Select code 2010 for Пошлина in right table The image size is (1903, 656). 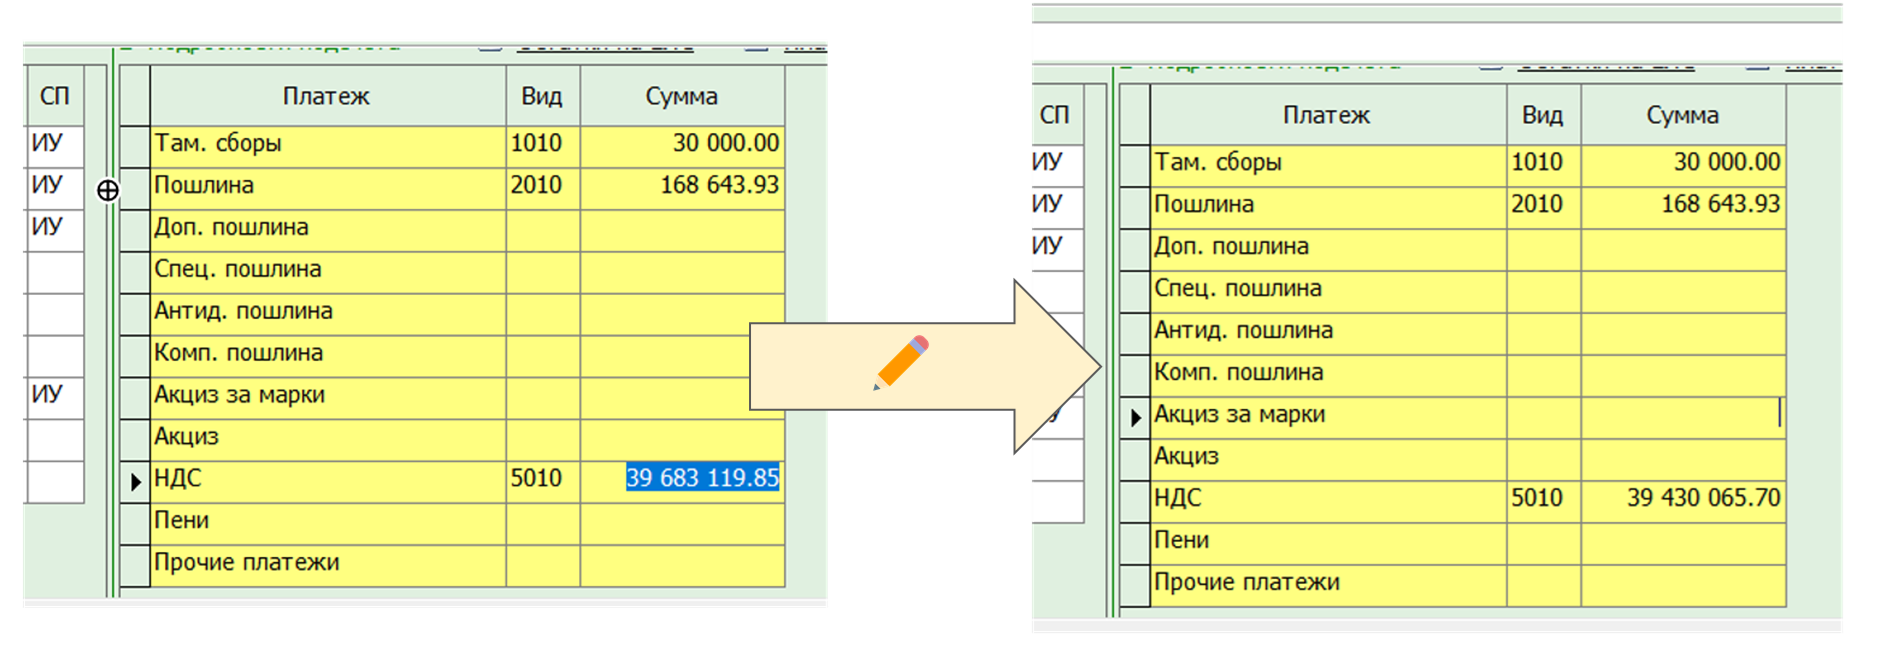(1537, 205)
